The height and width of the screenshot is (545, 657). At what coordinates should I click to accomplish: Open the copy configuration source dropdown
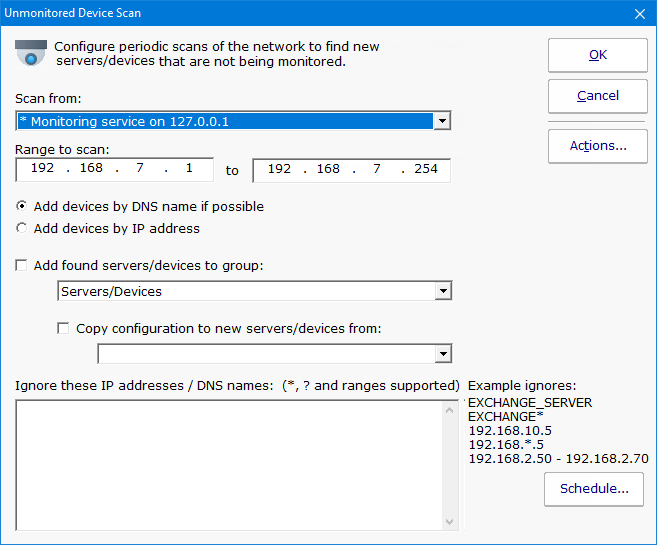tap(442, 354)
